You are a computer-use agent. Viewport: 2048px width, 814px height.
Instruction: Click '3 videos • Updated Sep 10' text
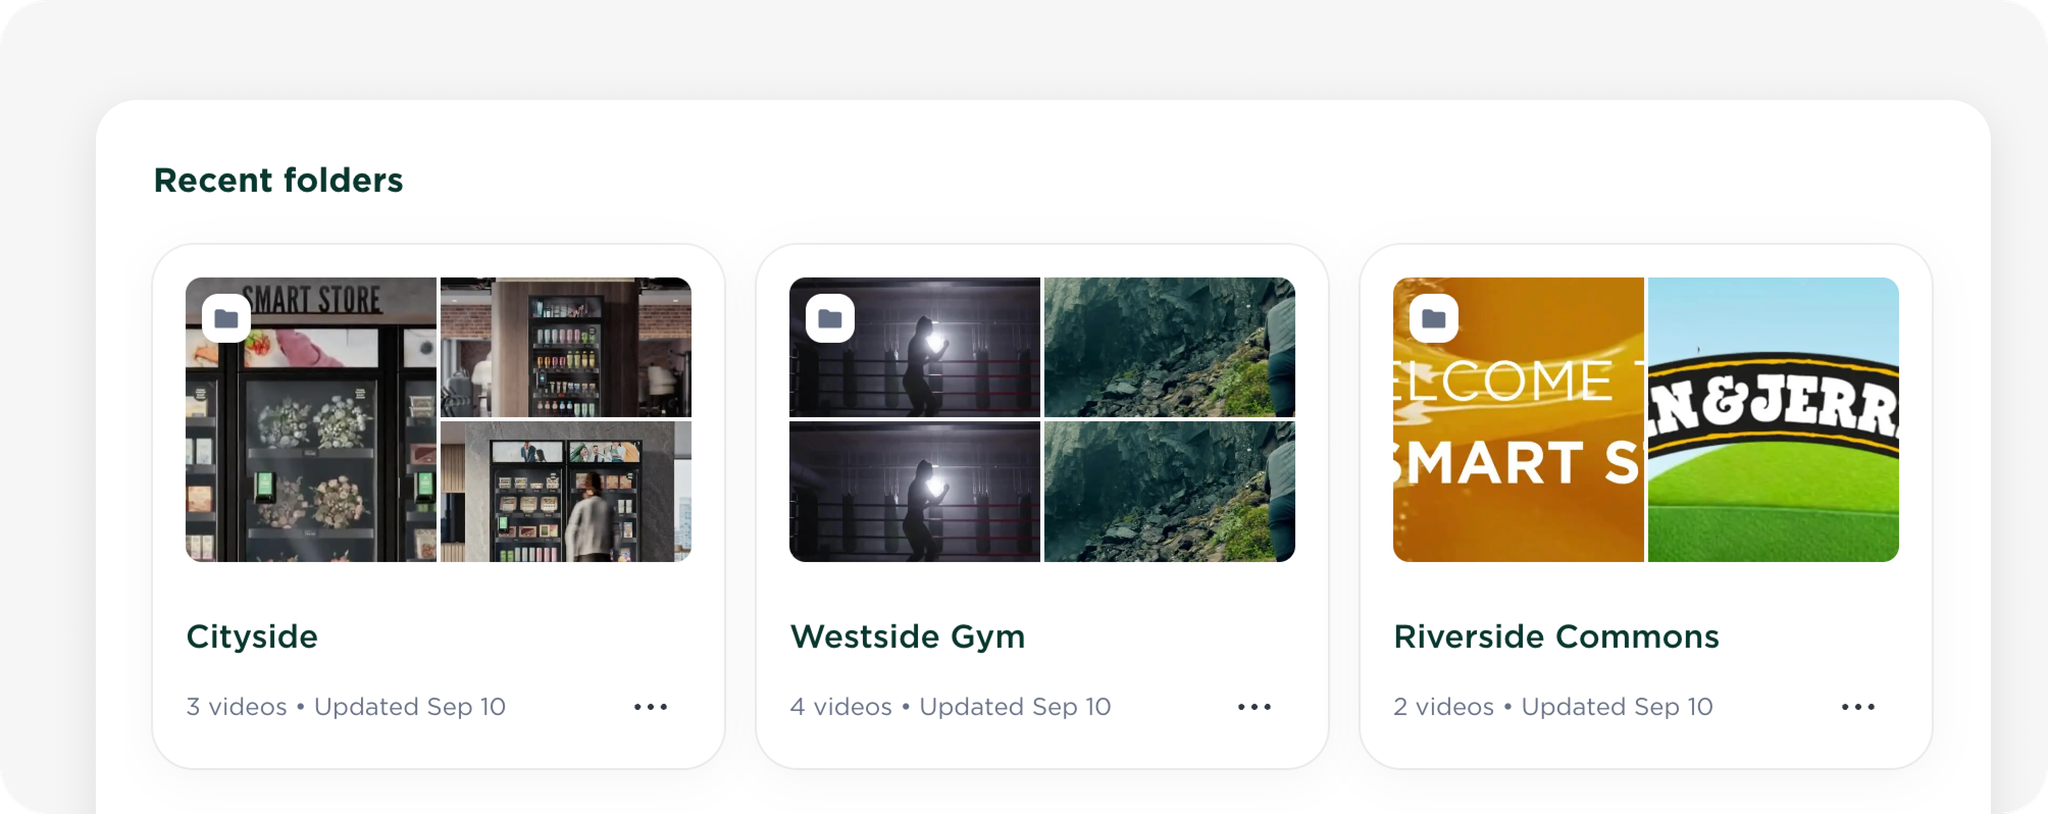click(x=346, y=707)
